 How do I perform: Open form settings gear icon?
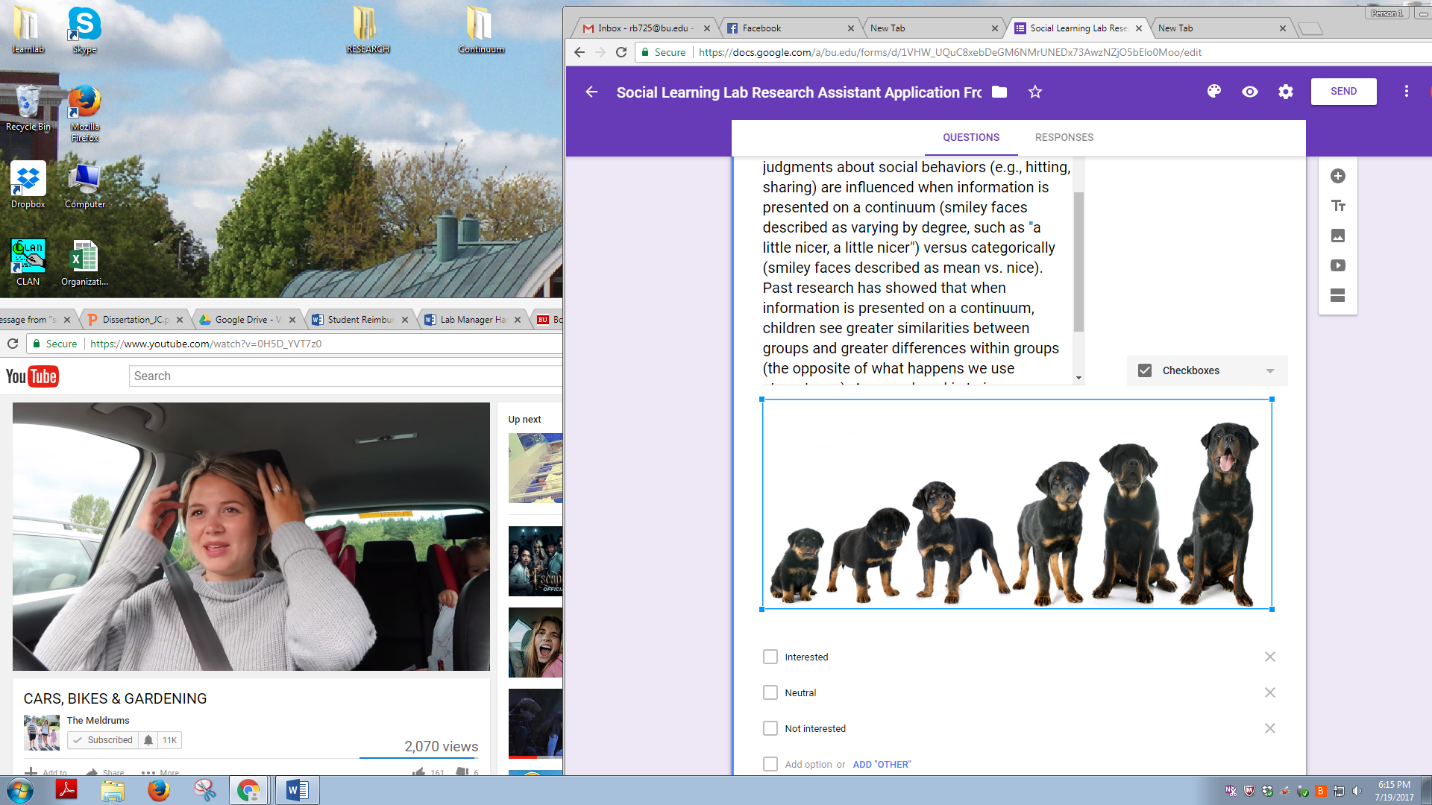(1286, 92)
